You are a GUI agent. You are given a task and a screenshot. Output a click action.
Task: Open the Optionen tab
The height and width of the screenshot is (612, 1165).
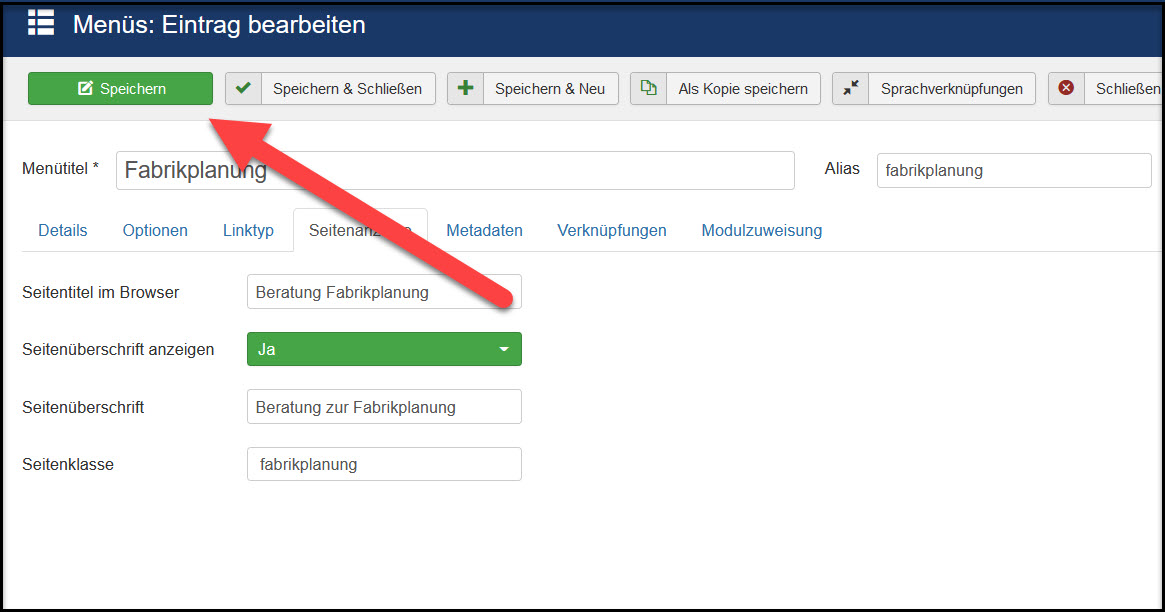(x=155, y=230)
